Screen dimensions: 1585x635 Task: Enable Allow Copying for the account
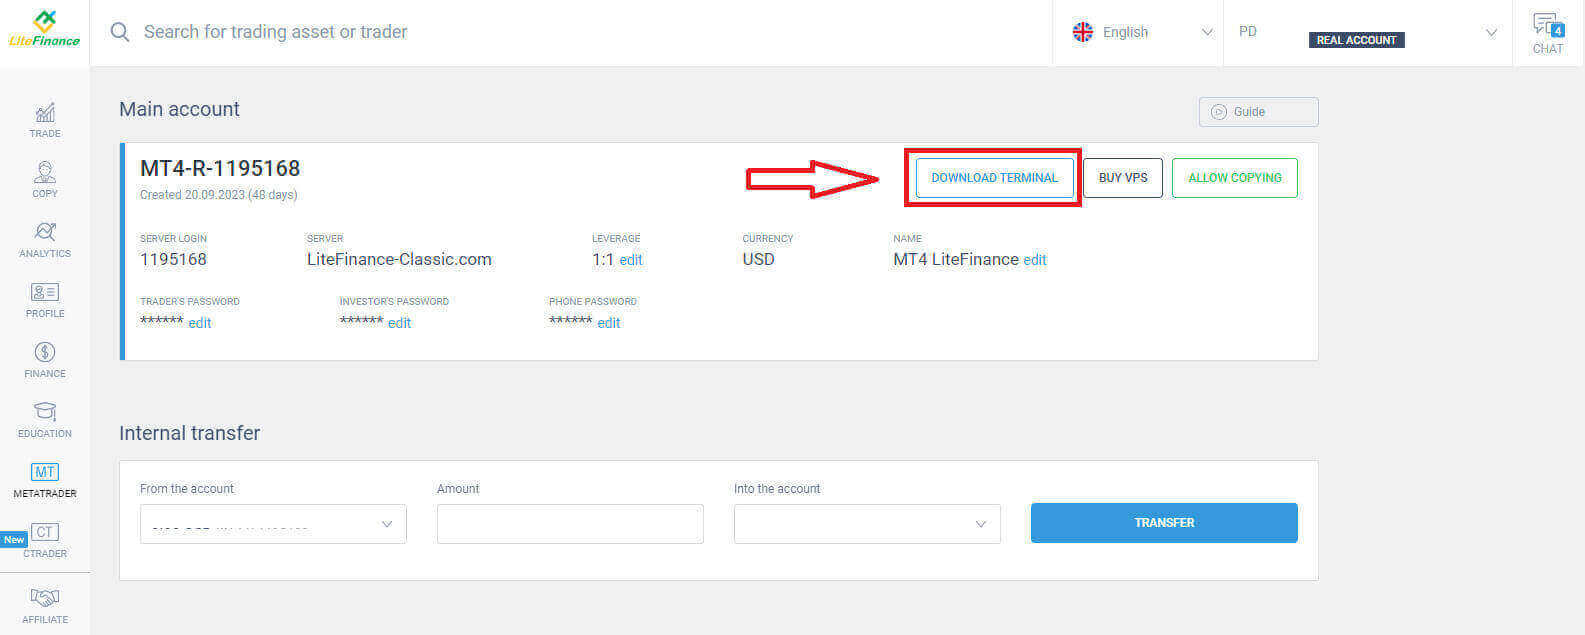coord(1234,178)
